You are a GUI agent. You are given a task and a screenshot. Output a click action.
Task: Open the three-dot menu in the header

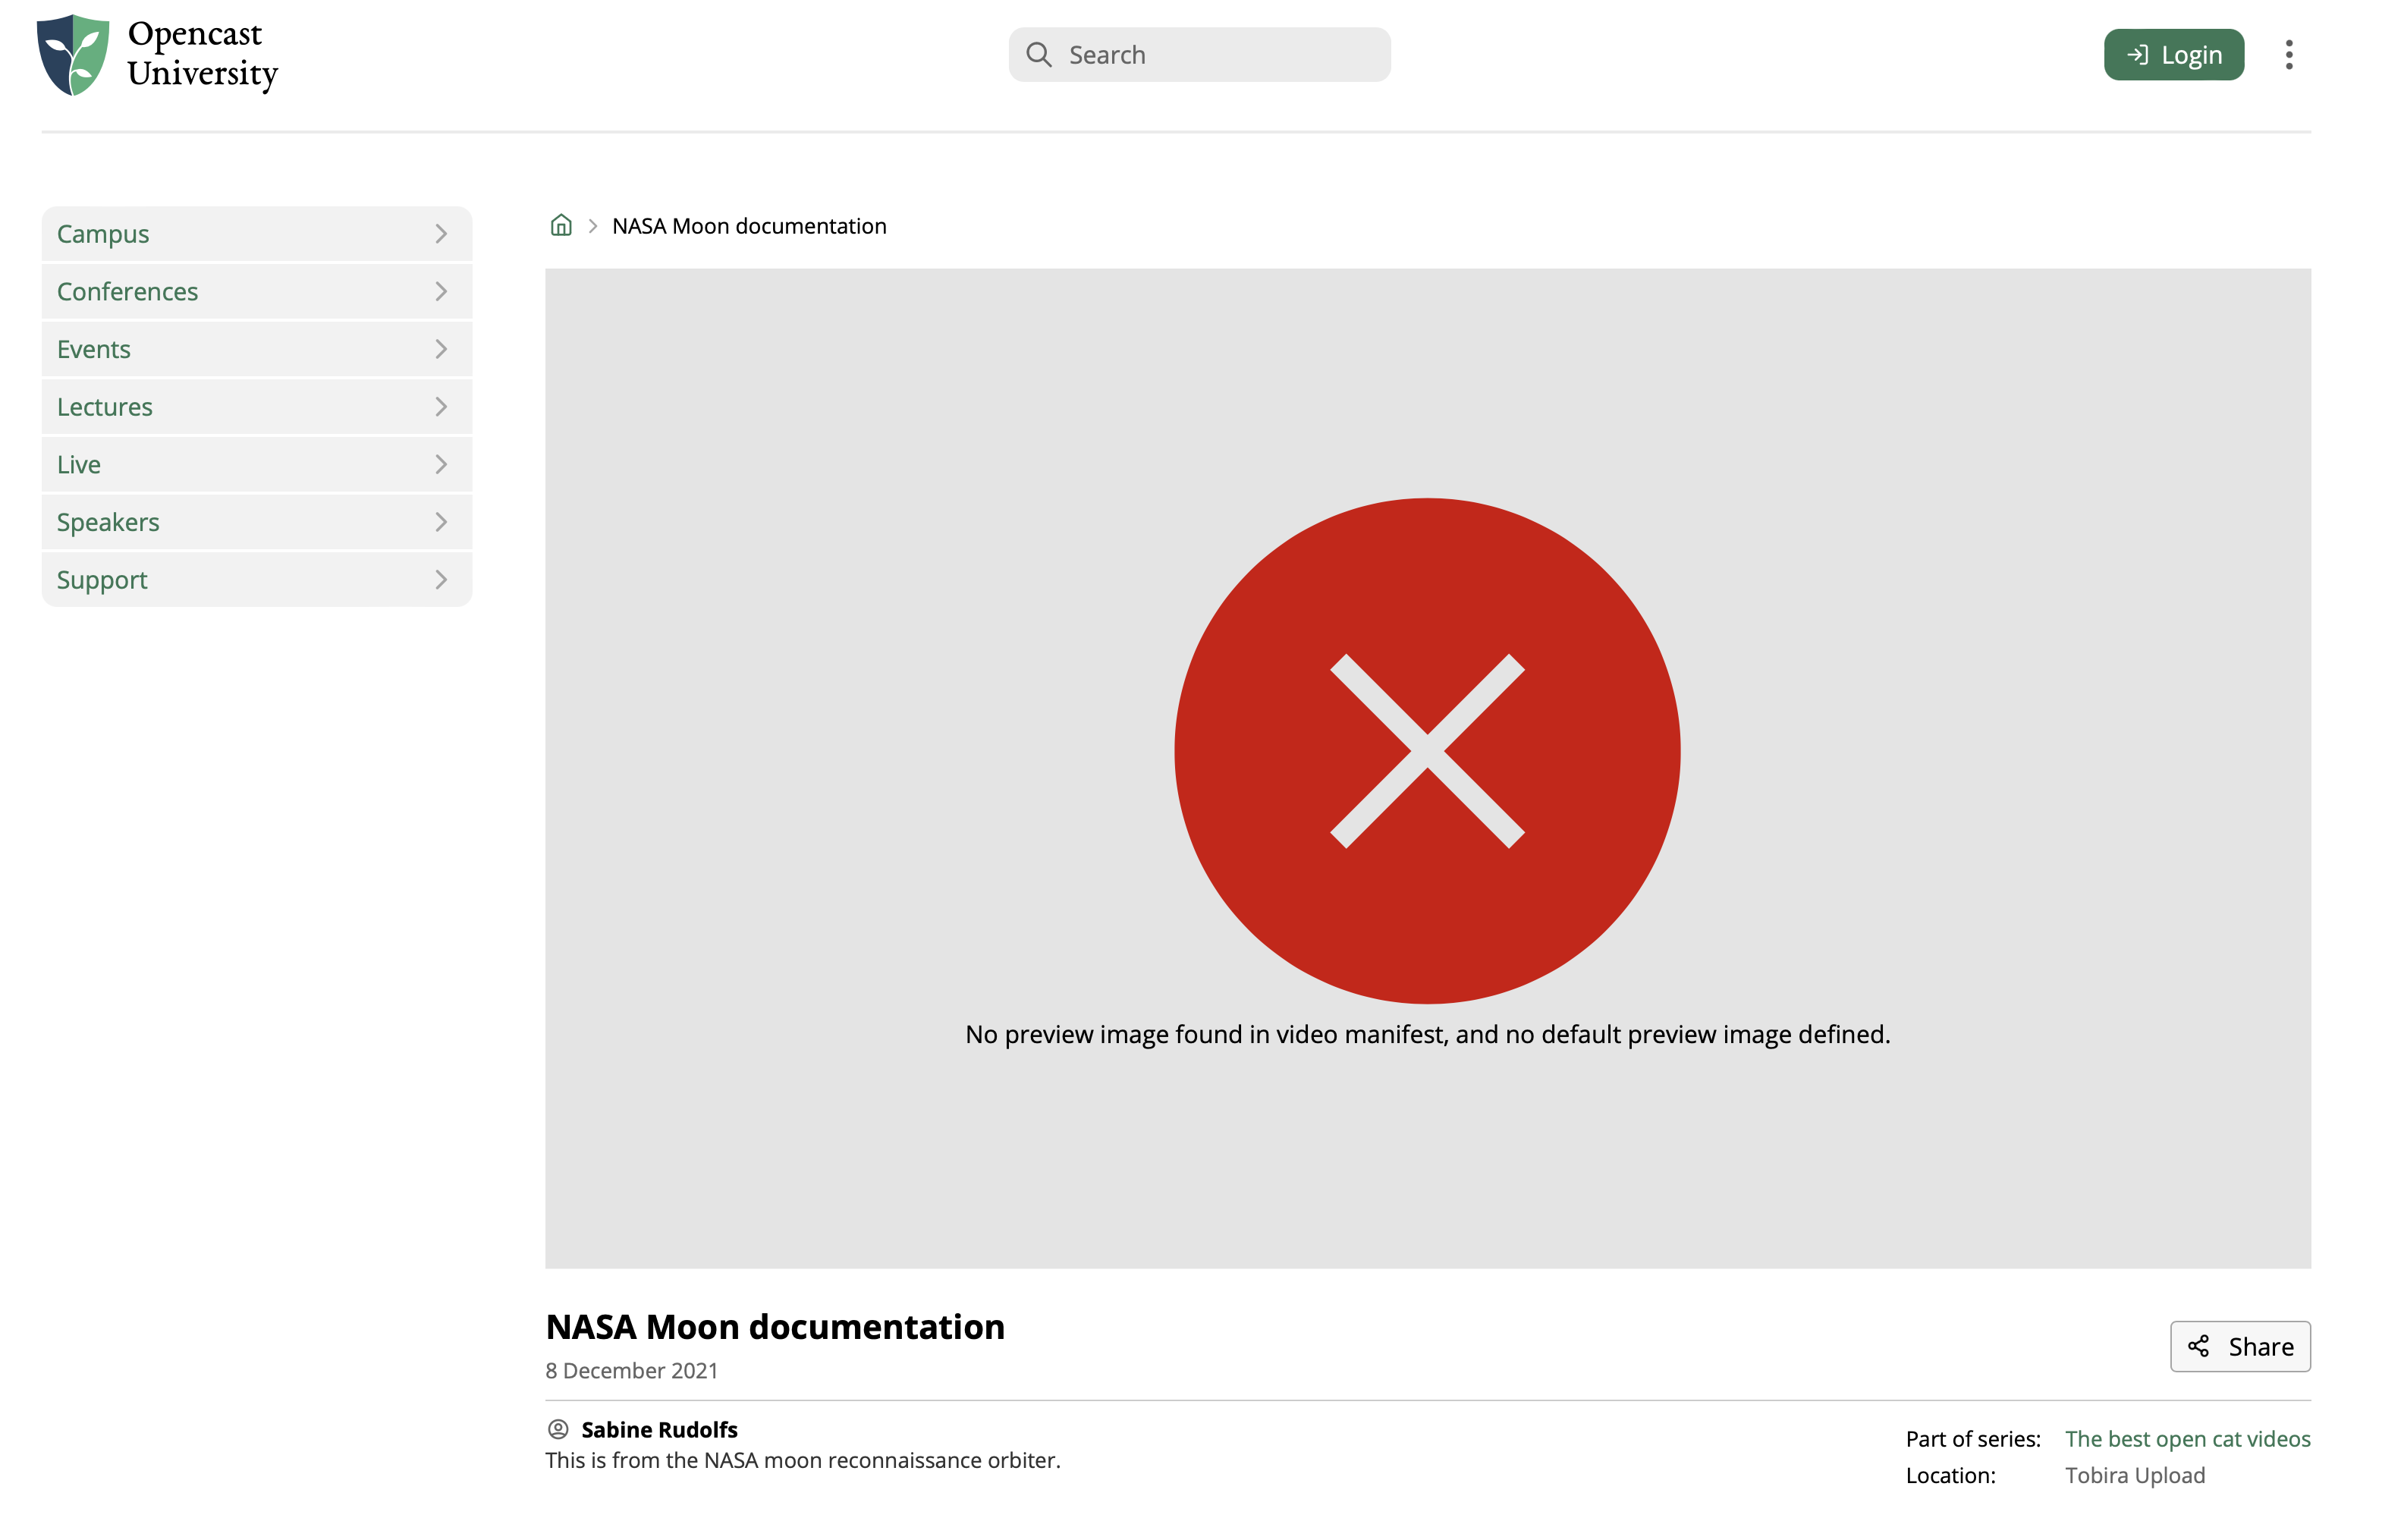coord(2289,55)
